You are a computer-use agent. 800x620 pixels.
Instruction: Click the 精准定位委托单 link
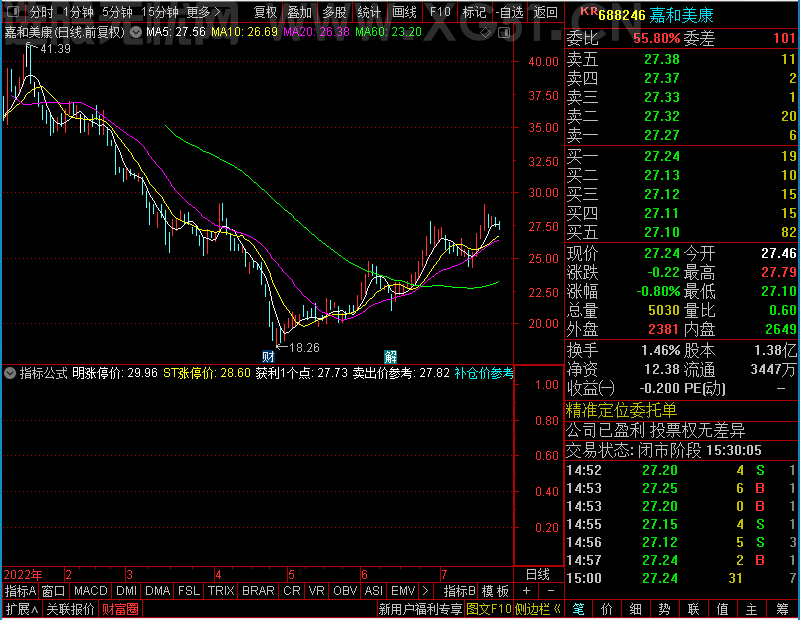pos(621,411)
